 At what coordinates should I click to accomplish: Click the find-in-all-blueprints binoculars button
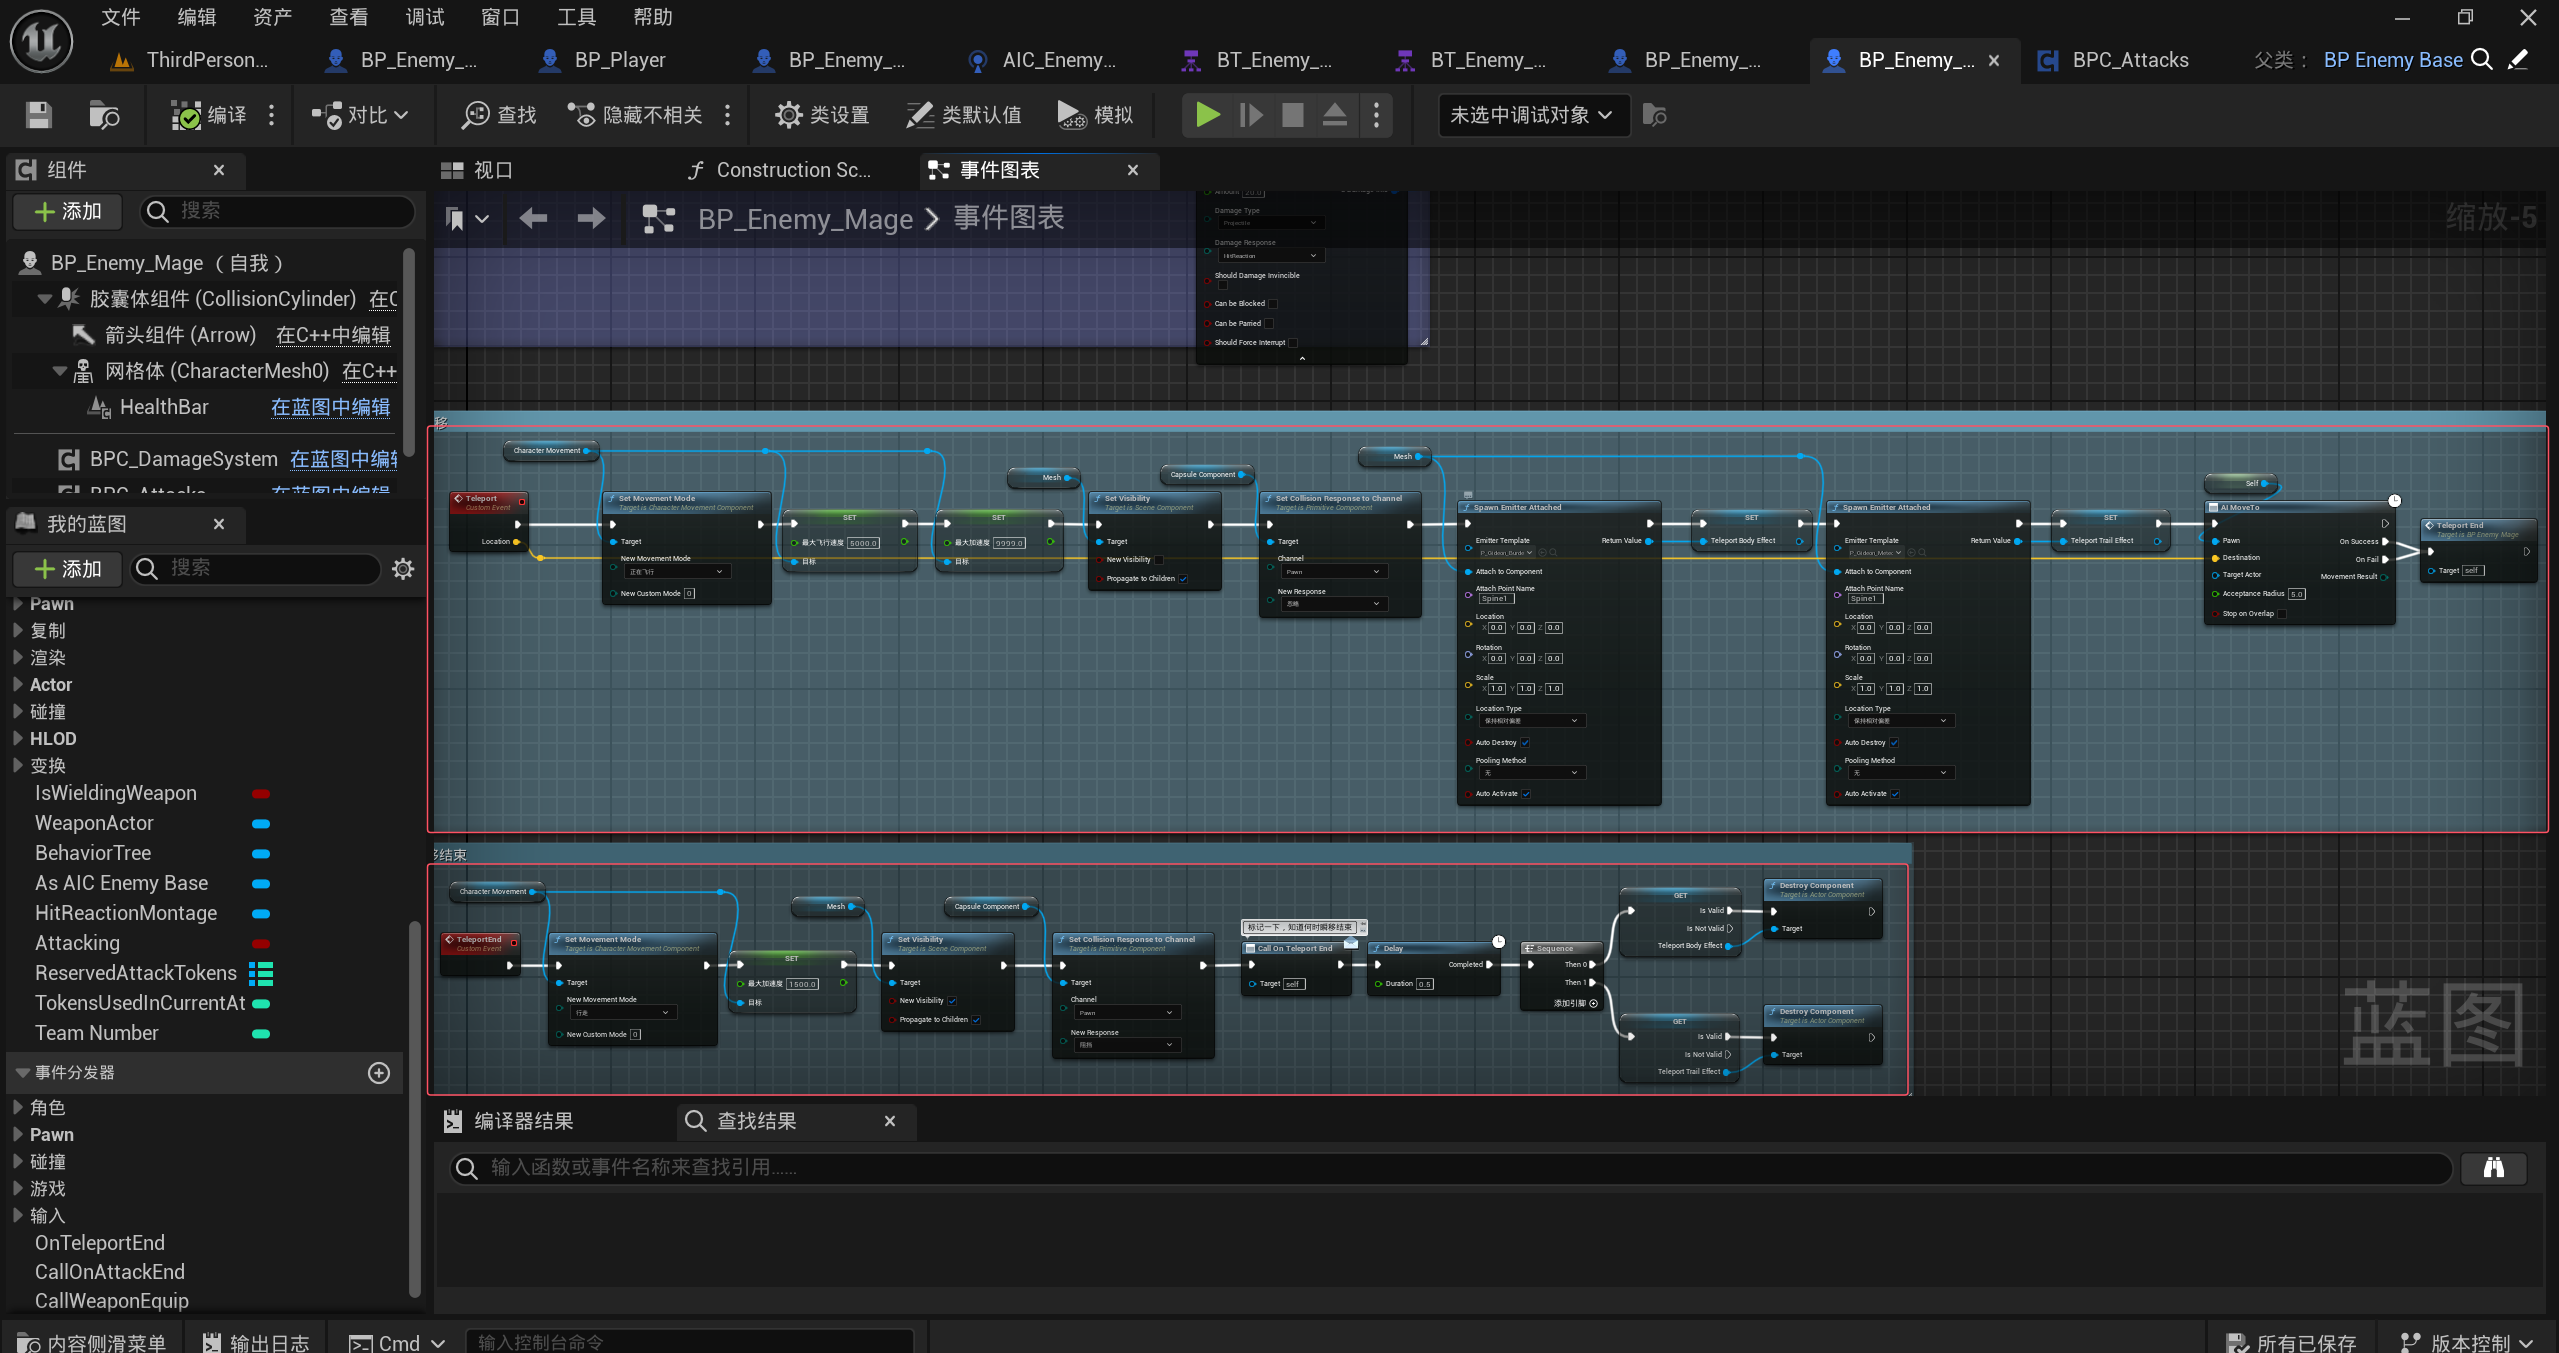(x=2493, y=1167)
